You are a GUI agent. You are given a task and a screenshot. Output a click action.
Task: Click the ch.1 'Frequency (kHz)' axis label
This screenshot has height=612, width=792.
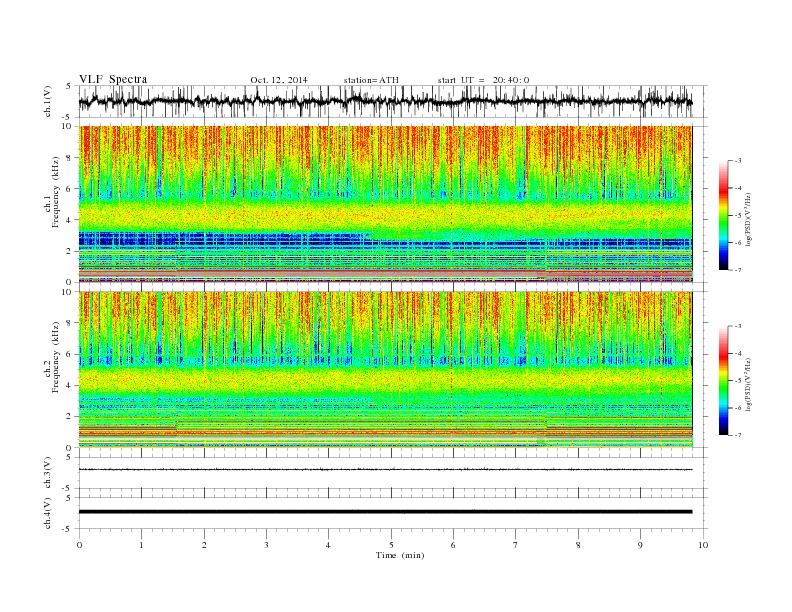[x=56, y=192]
